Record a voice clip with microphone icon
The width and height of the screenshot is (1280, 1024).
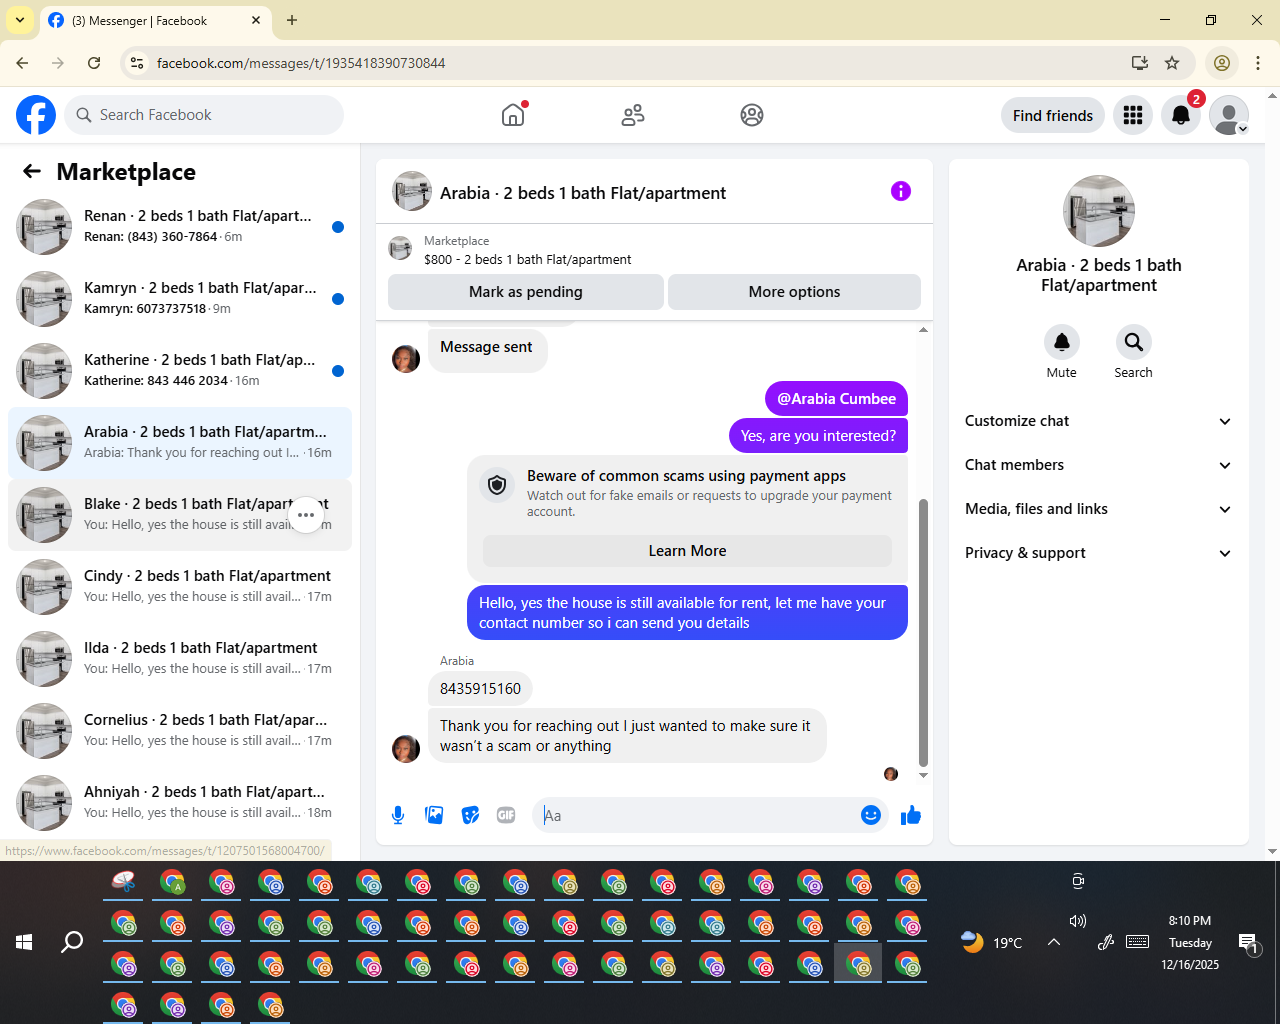coord(398,815)
